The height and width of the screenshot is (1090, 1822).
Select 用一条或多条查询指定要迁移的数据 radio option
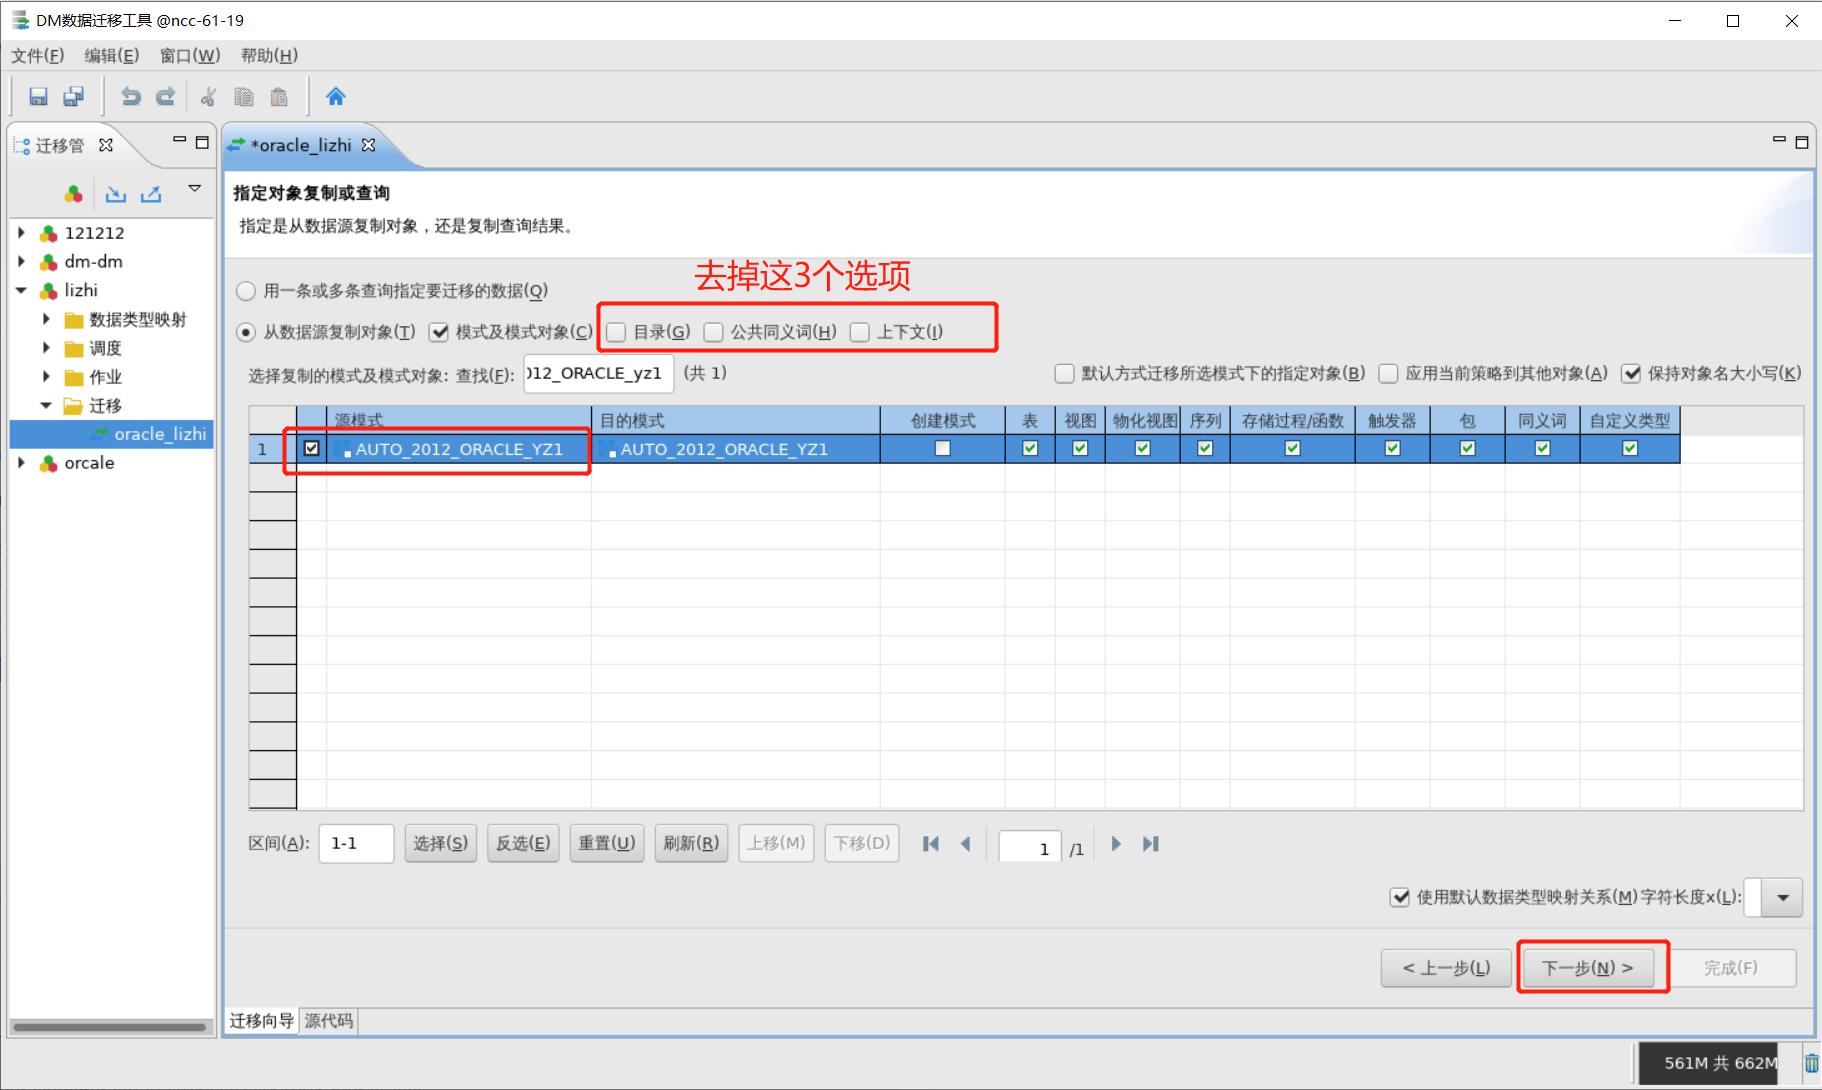tap(246, 291)
